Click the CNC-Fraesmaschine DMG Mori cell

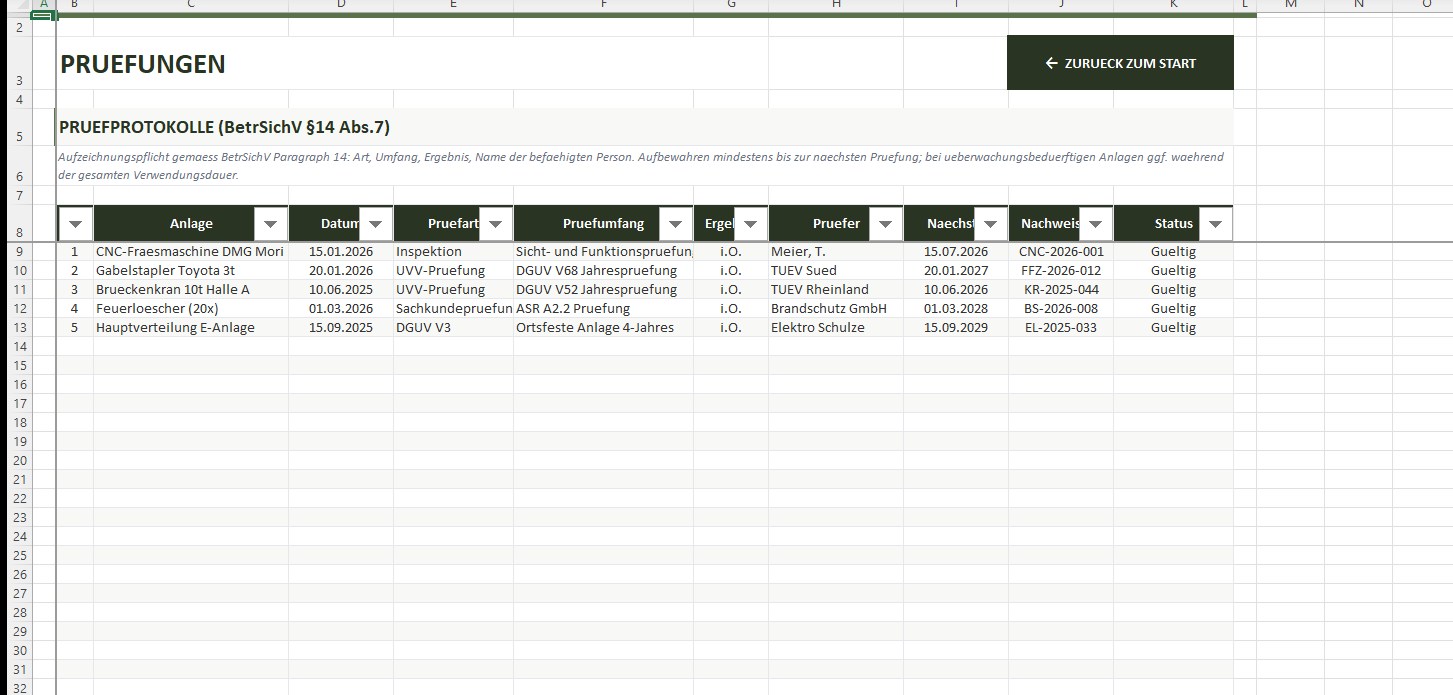[190, 252]
